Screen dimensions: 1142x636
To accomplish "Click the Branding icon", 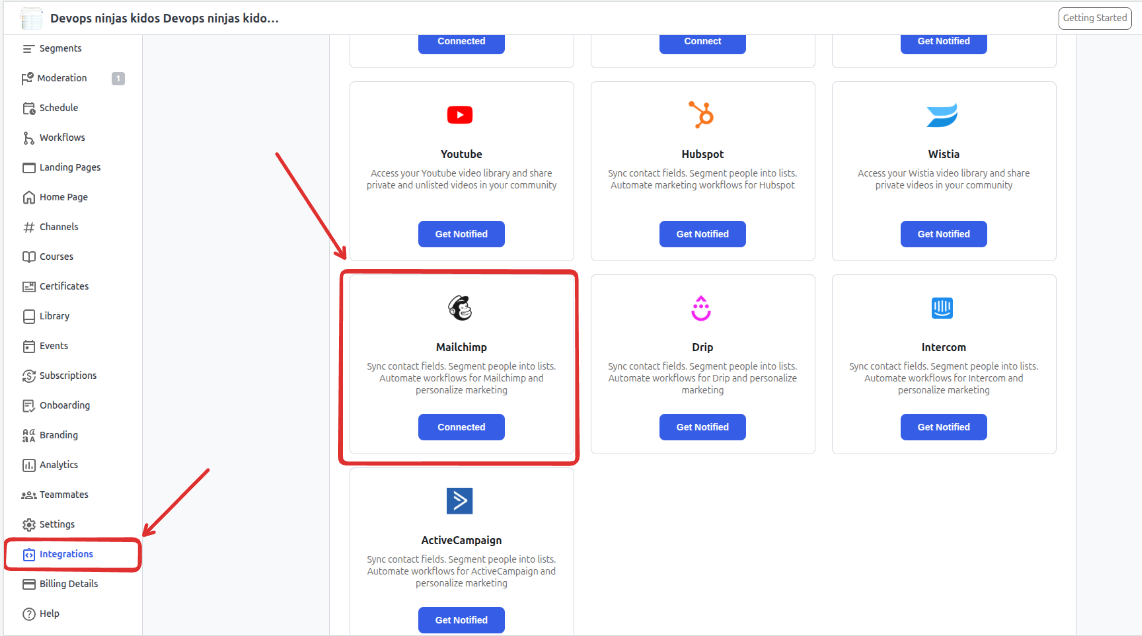I will pos(28,436).
